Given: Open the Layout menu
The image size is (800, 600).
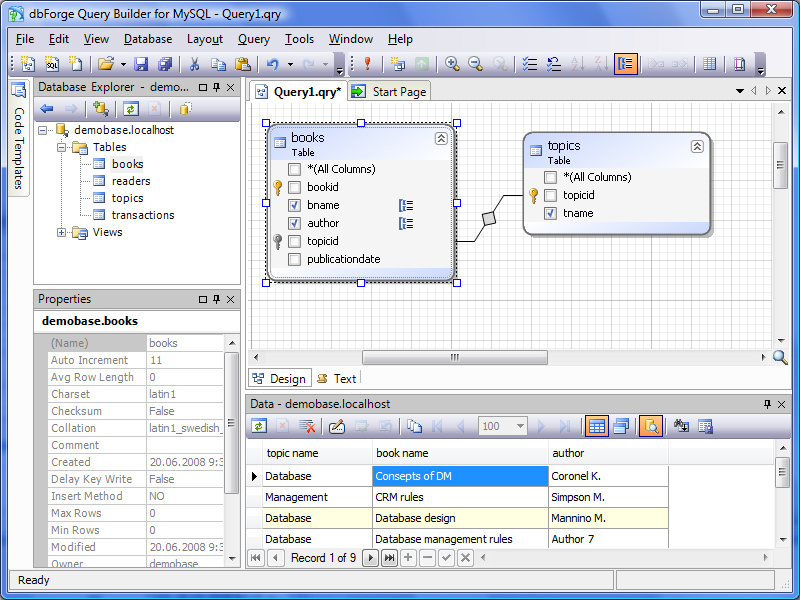Looking at the screenshot, I should click(205, 39).
